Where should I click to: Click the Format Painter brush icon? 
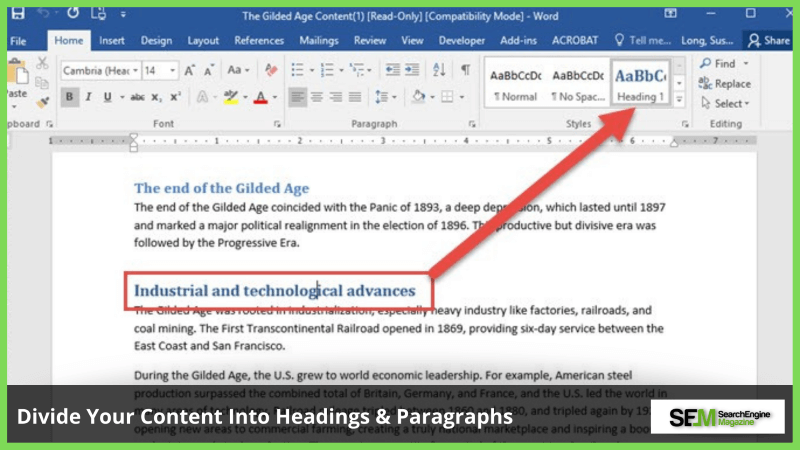[43, 103]
